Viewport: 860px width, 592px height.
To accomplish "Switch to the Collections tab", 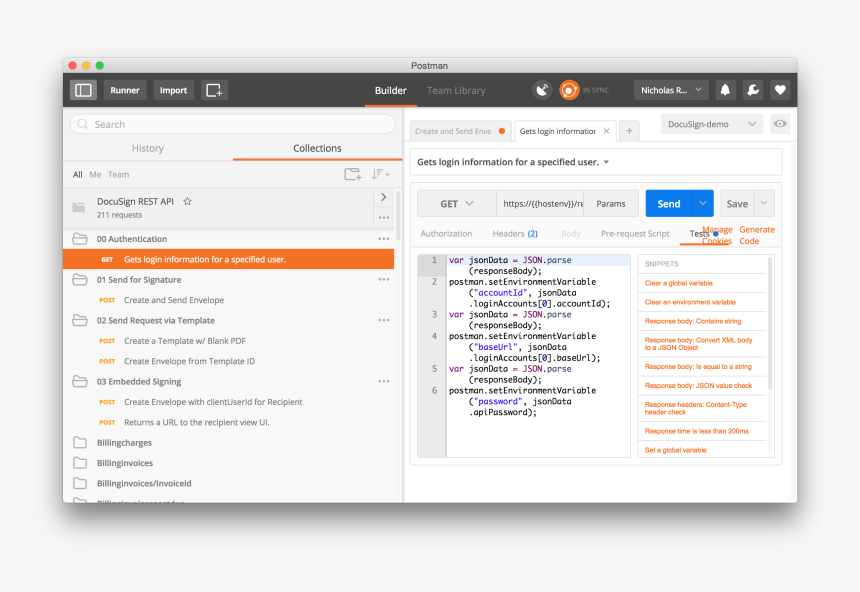I will (317, 148).
